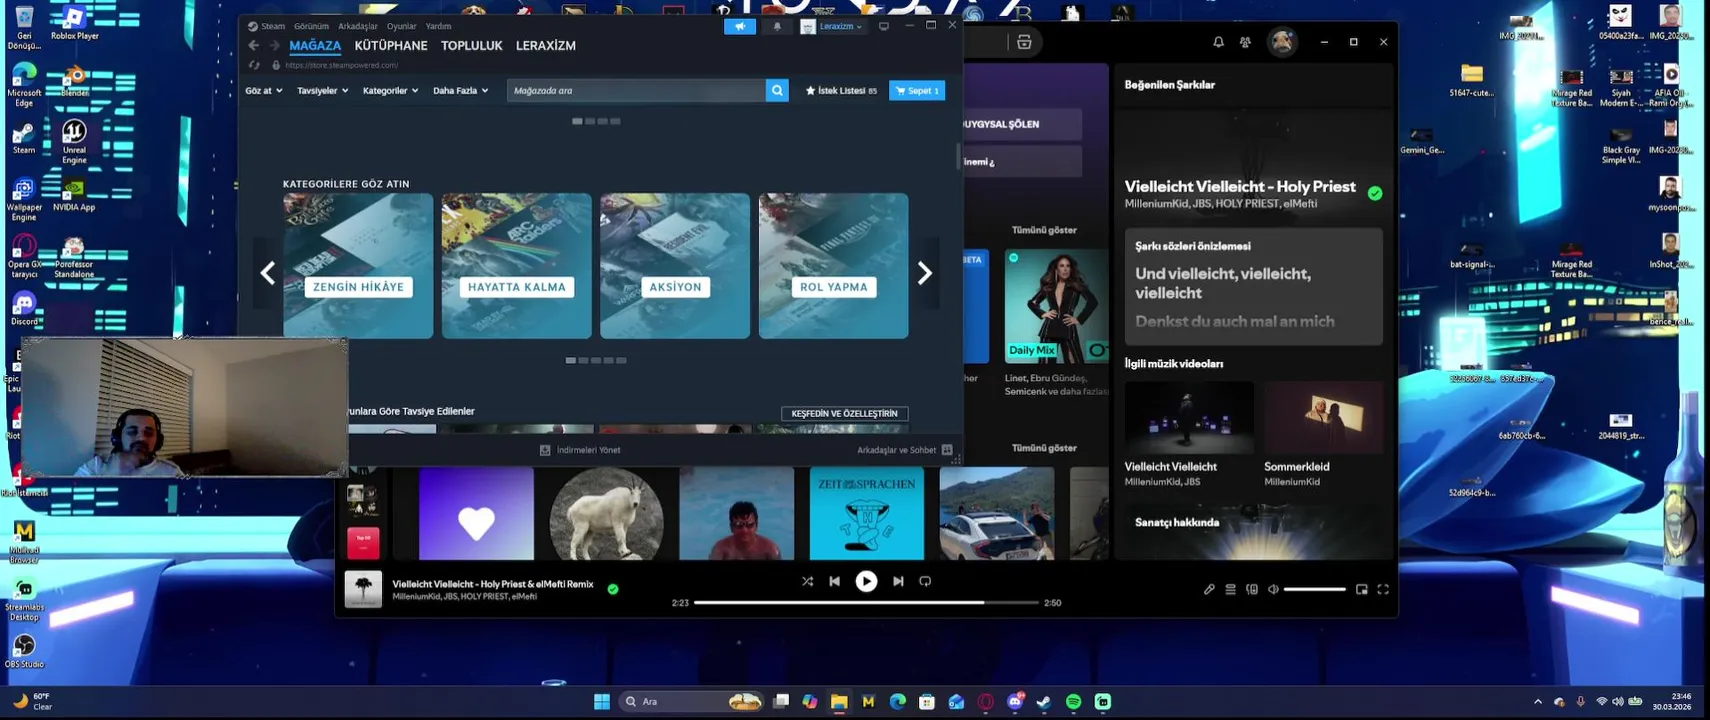Show next categories with right carousel arrow

coord(925,273)
